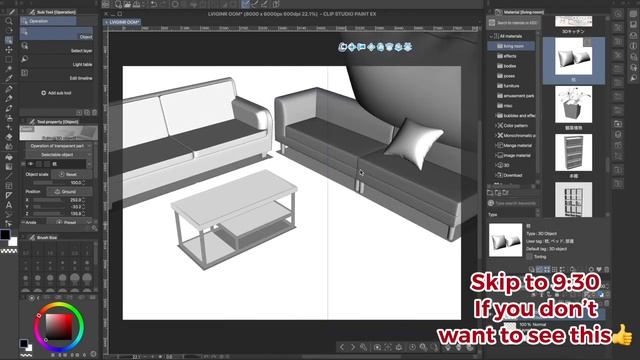Enable the Toning checkbox
Screen dimensions: 640x360
click(529, 257)
